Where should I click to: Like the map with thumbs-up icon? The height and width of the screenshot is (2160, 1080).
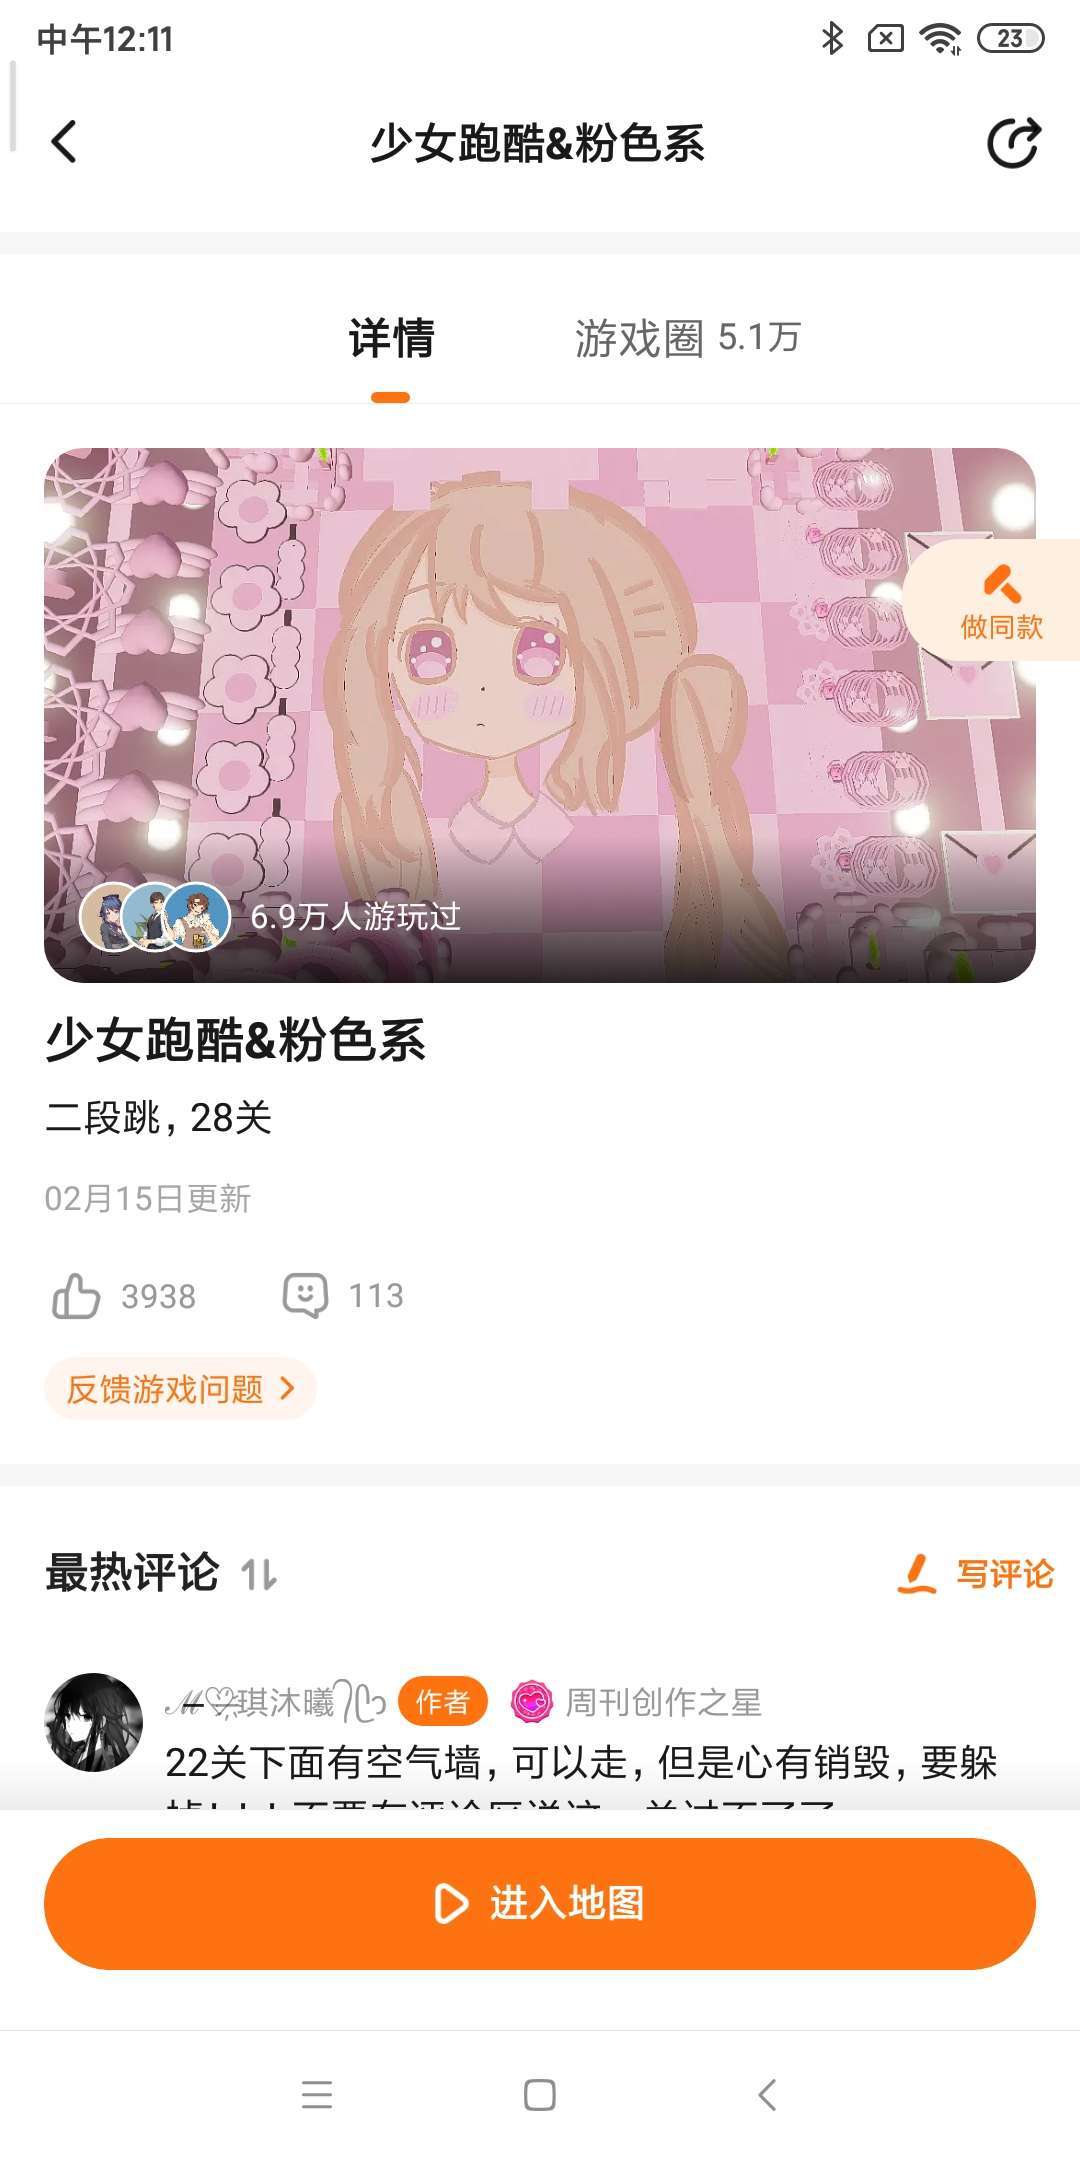coord(76,1296)
